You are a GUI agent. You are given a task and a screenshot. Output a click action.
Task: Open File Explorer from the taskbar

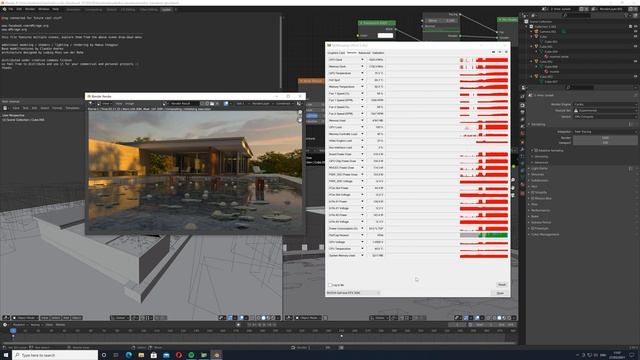pyautogui.click(x=141, y=355)
